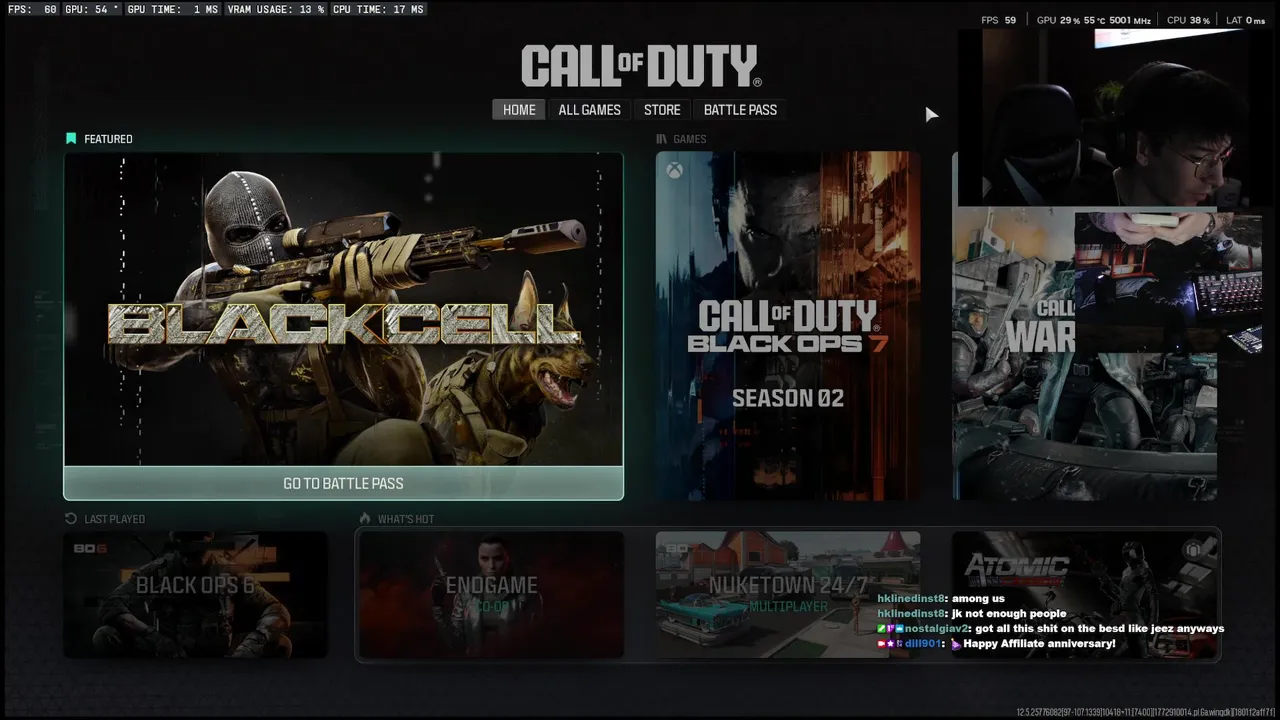Open the STORE tab
The width and height of the screenshot is (1280, 720).
point(662,110)
